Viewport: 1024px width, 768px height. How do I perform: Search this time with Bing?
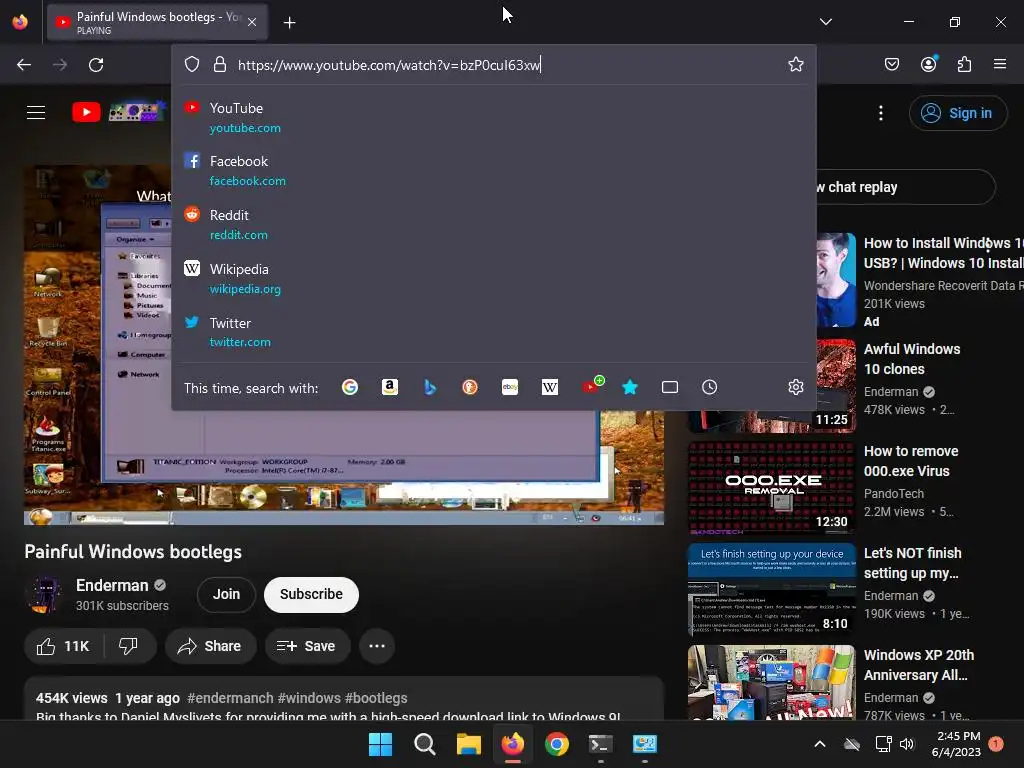(430, 387)
